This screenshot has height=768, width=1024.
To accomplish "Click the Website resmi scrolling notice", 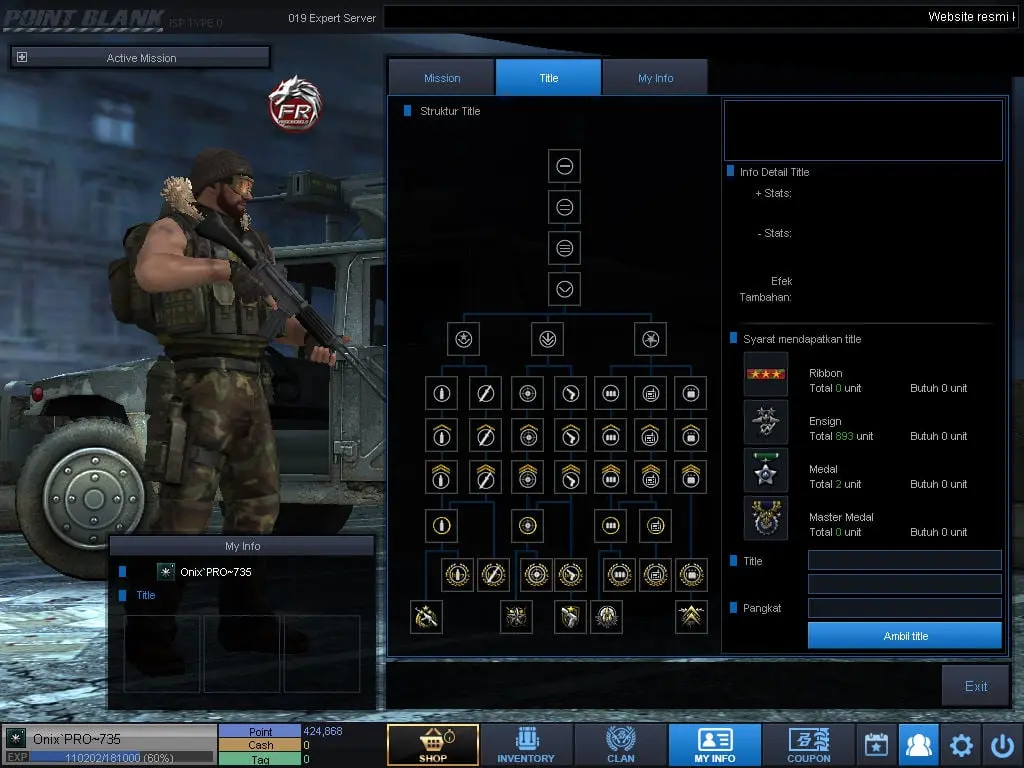I will pos(971,17).
